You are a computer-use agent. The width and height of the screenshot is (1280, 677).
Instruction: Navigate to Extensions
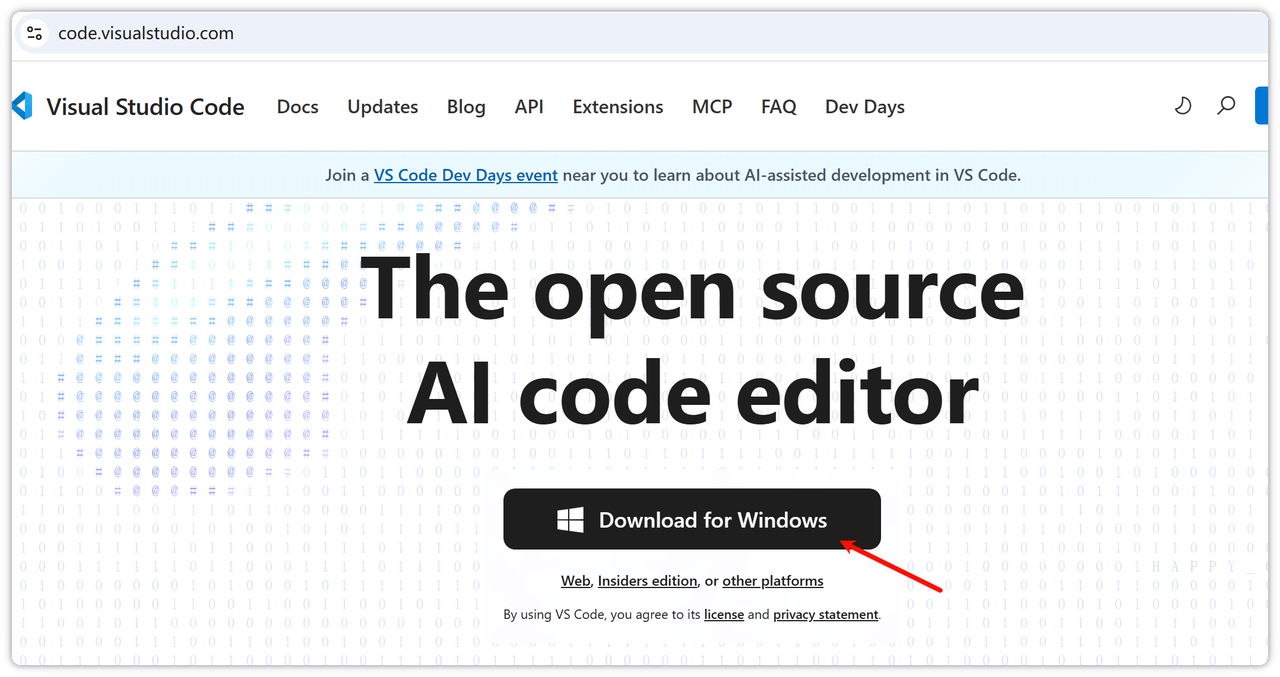[x=617, y=107]
